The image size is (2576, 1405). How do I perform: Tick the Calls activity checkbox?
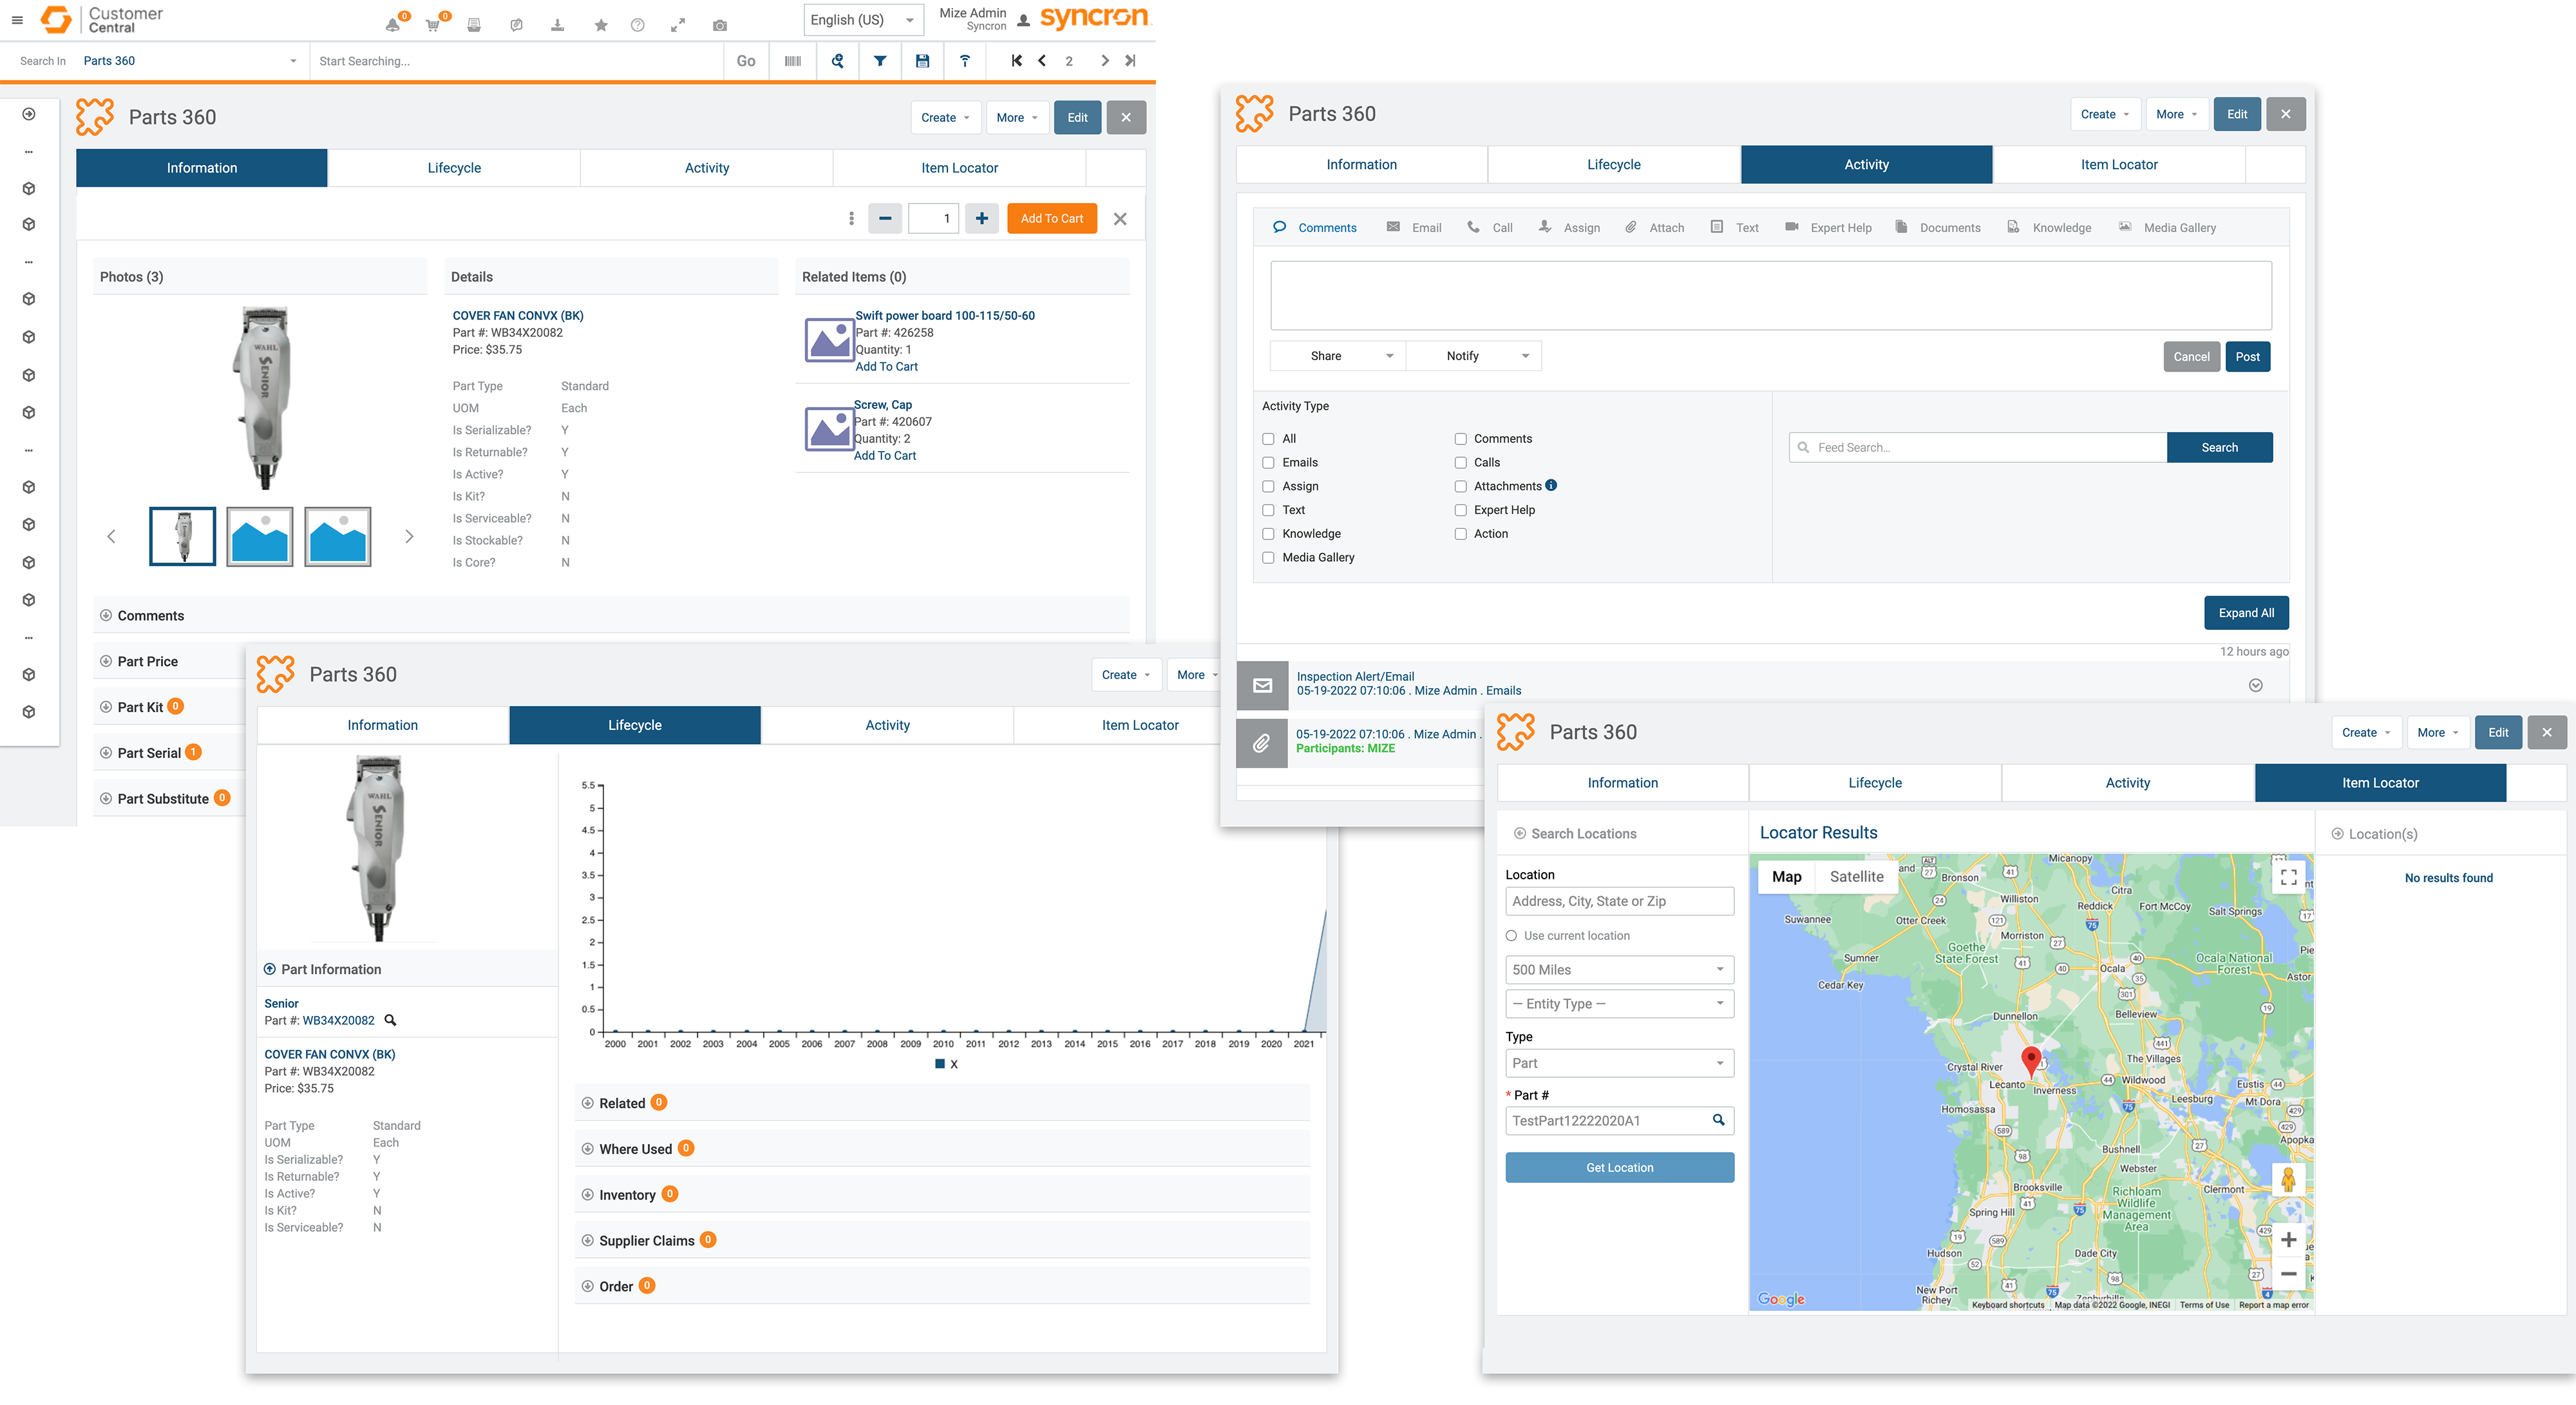1461,463
